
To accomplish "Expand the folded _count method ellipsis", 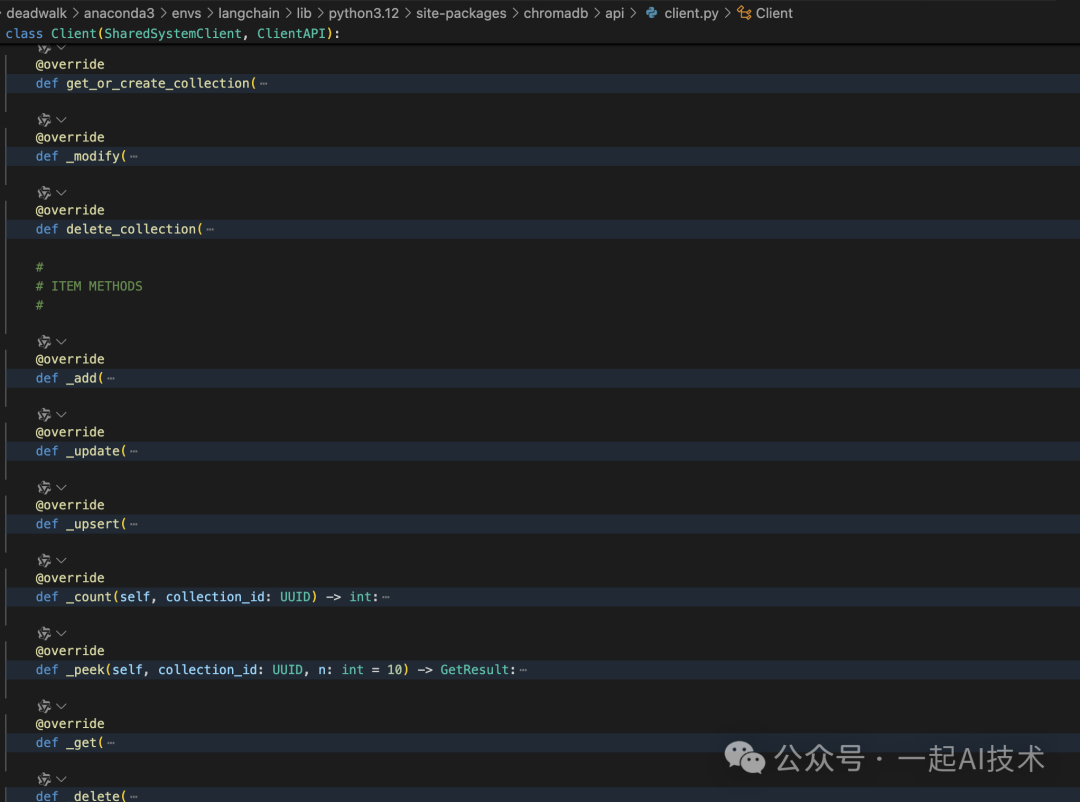I will pyautogui.click(x=386, y=597).
